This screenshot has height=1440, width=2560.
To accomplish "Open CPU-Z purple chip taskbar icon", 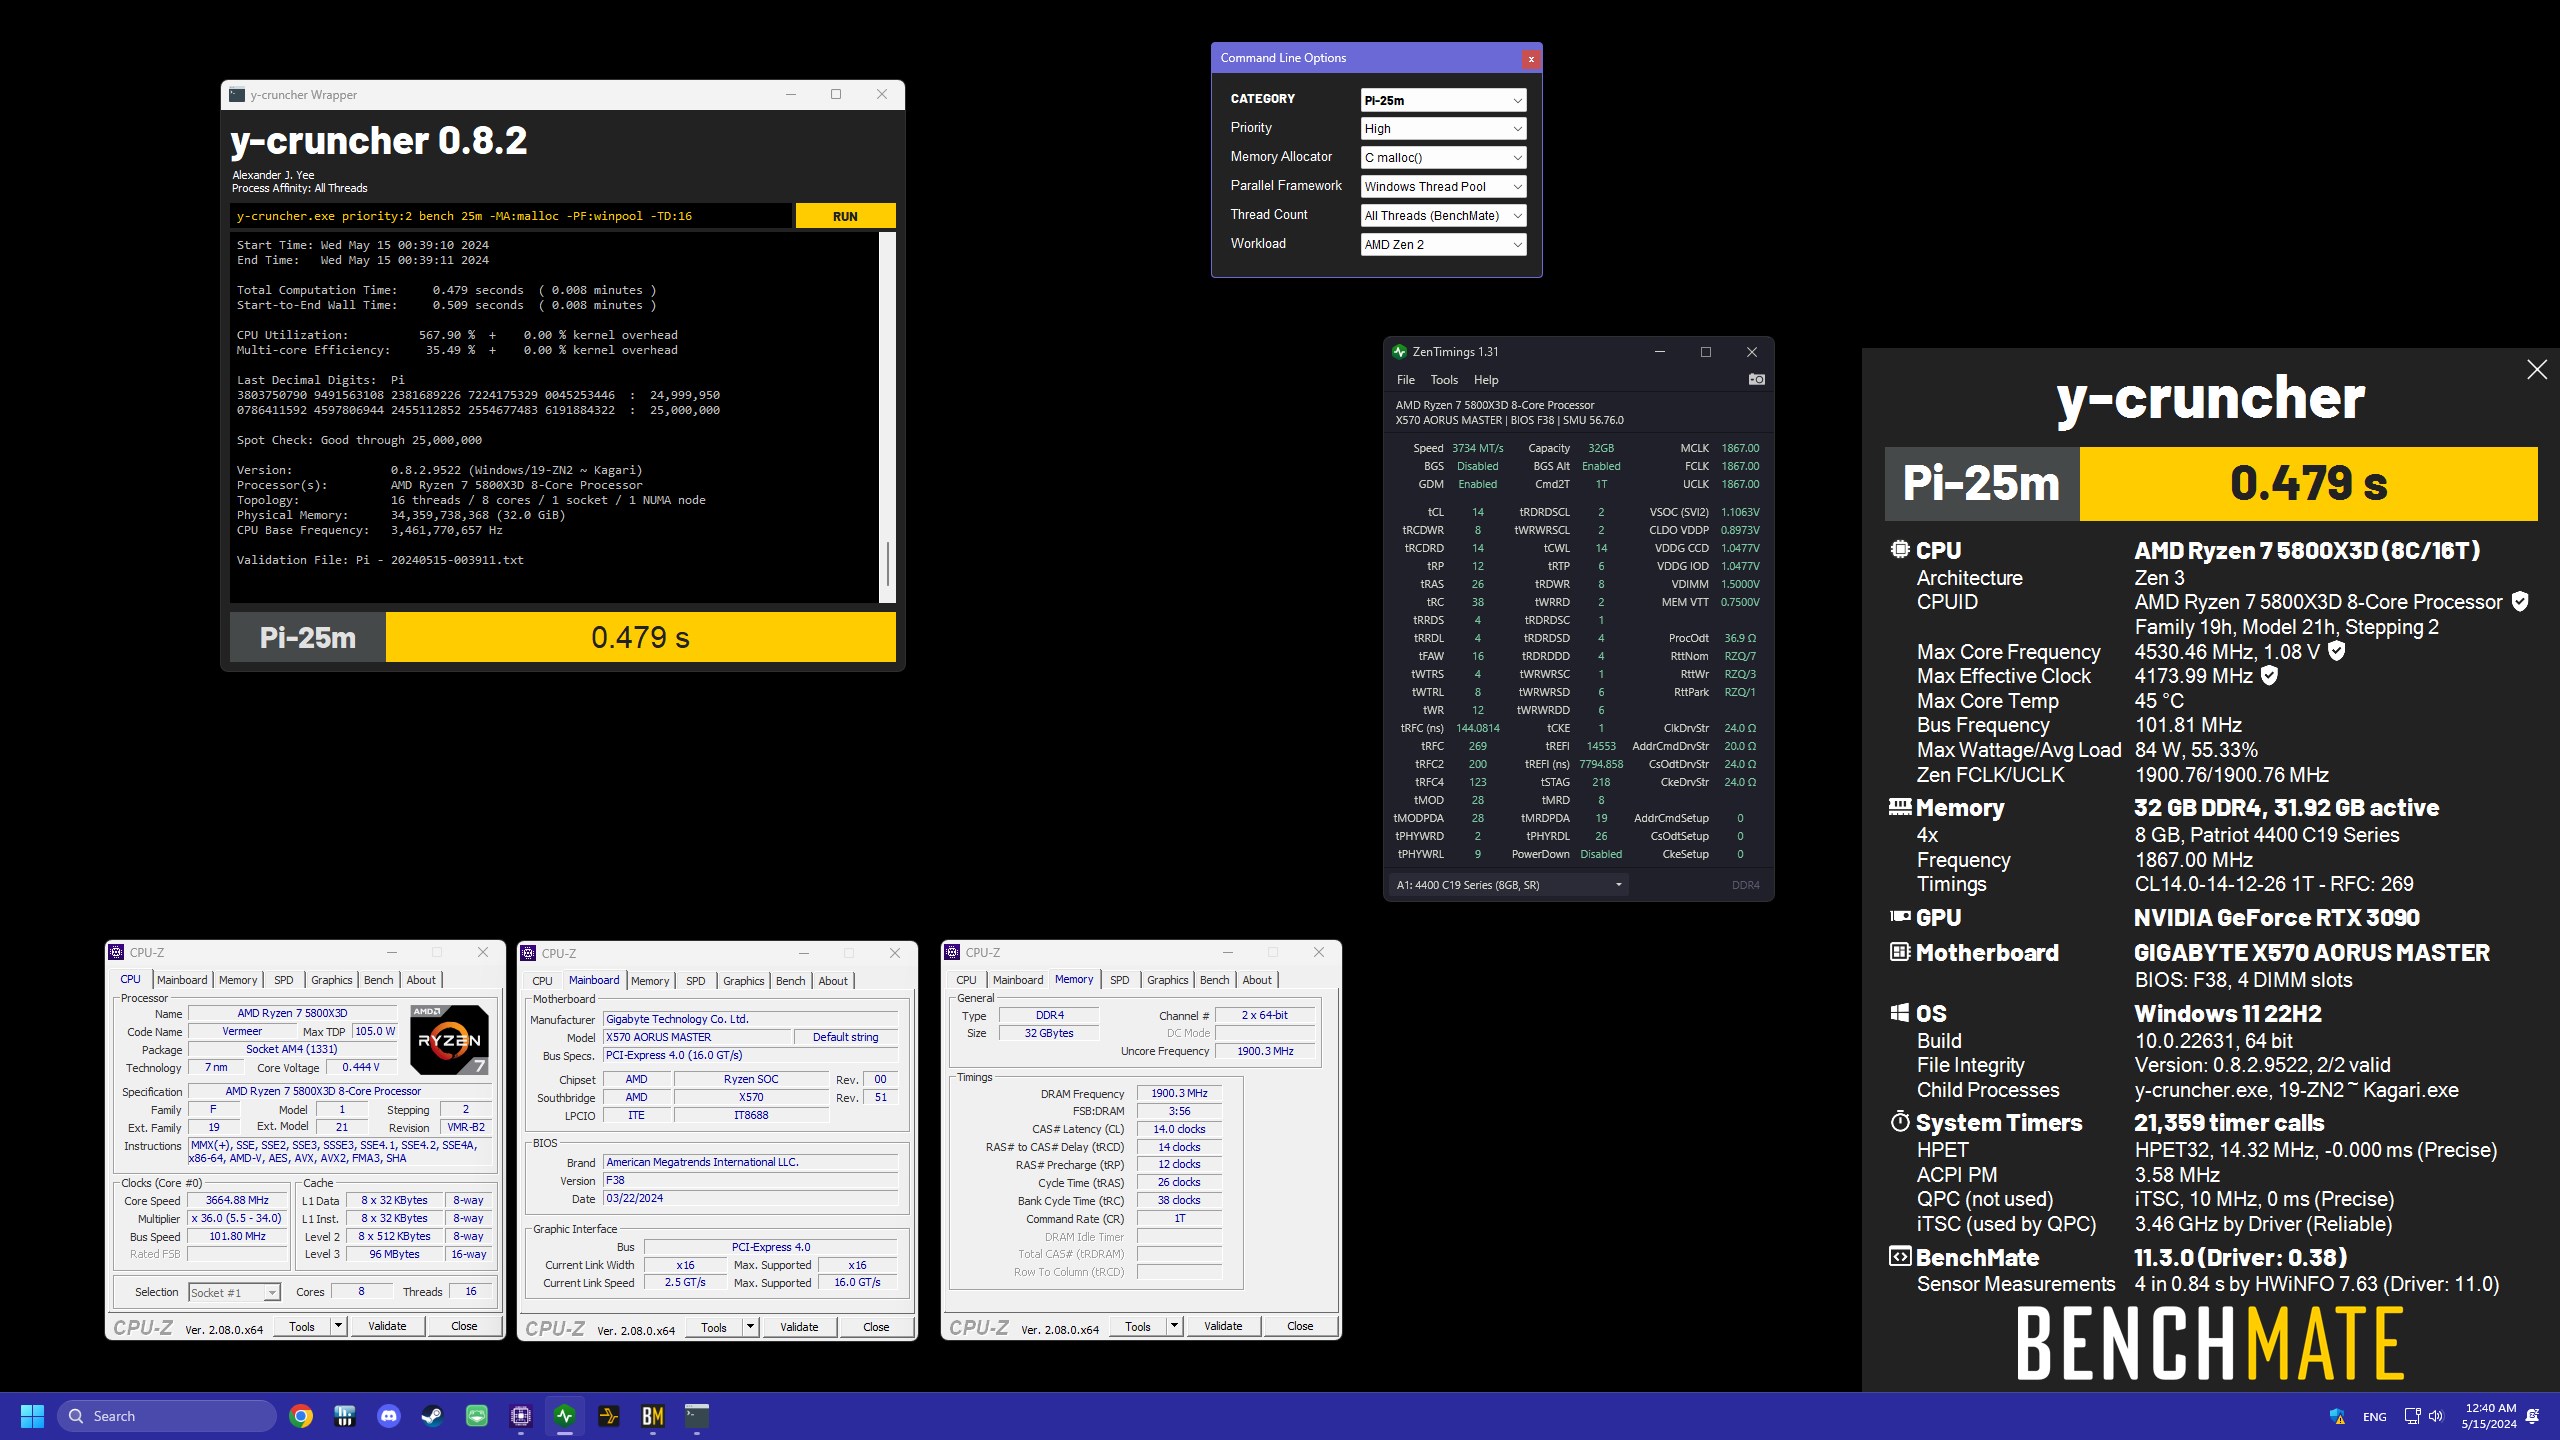I will click(x=521, y=1416).
